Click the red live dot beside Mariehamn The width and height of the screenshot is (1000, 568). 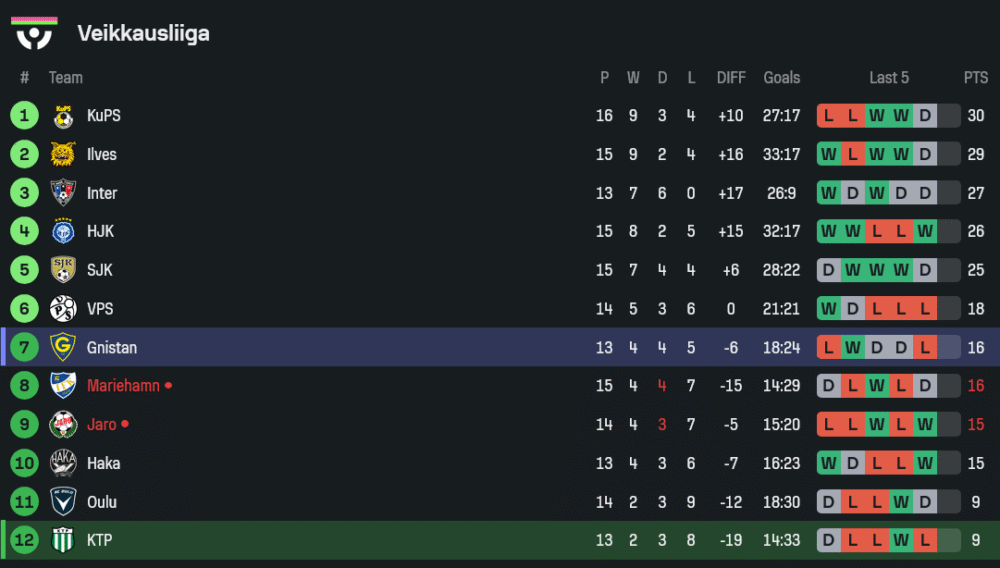pos(168,386)
